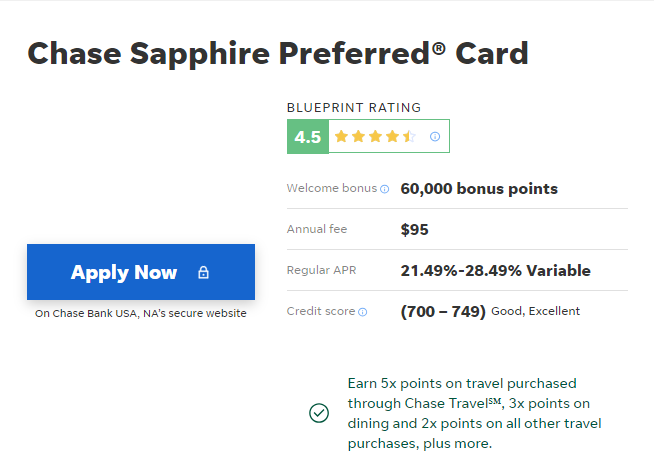Viewport: 654px width, 460px height.
Task: Open the Welcome bonus info tooltip icon
Action: click(385, 189)
